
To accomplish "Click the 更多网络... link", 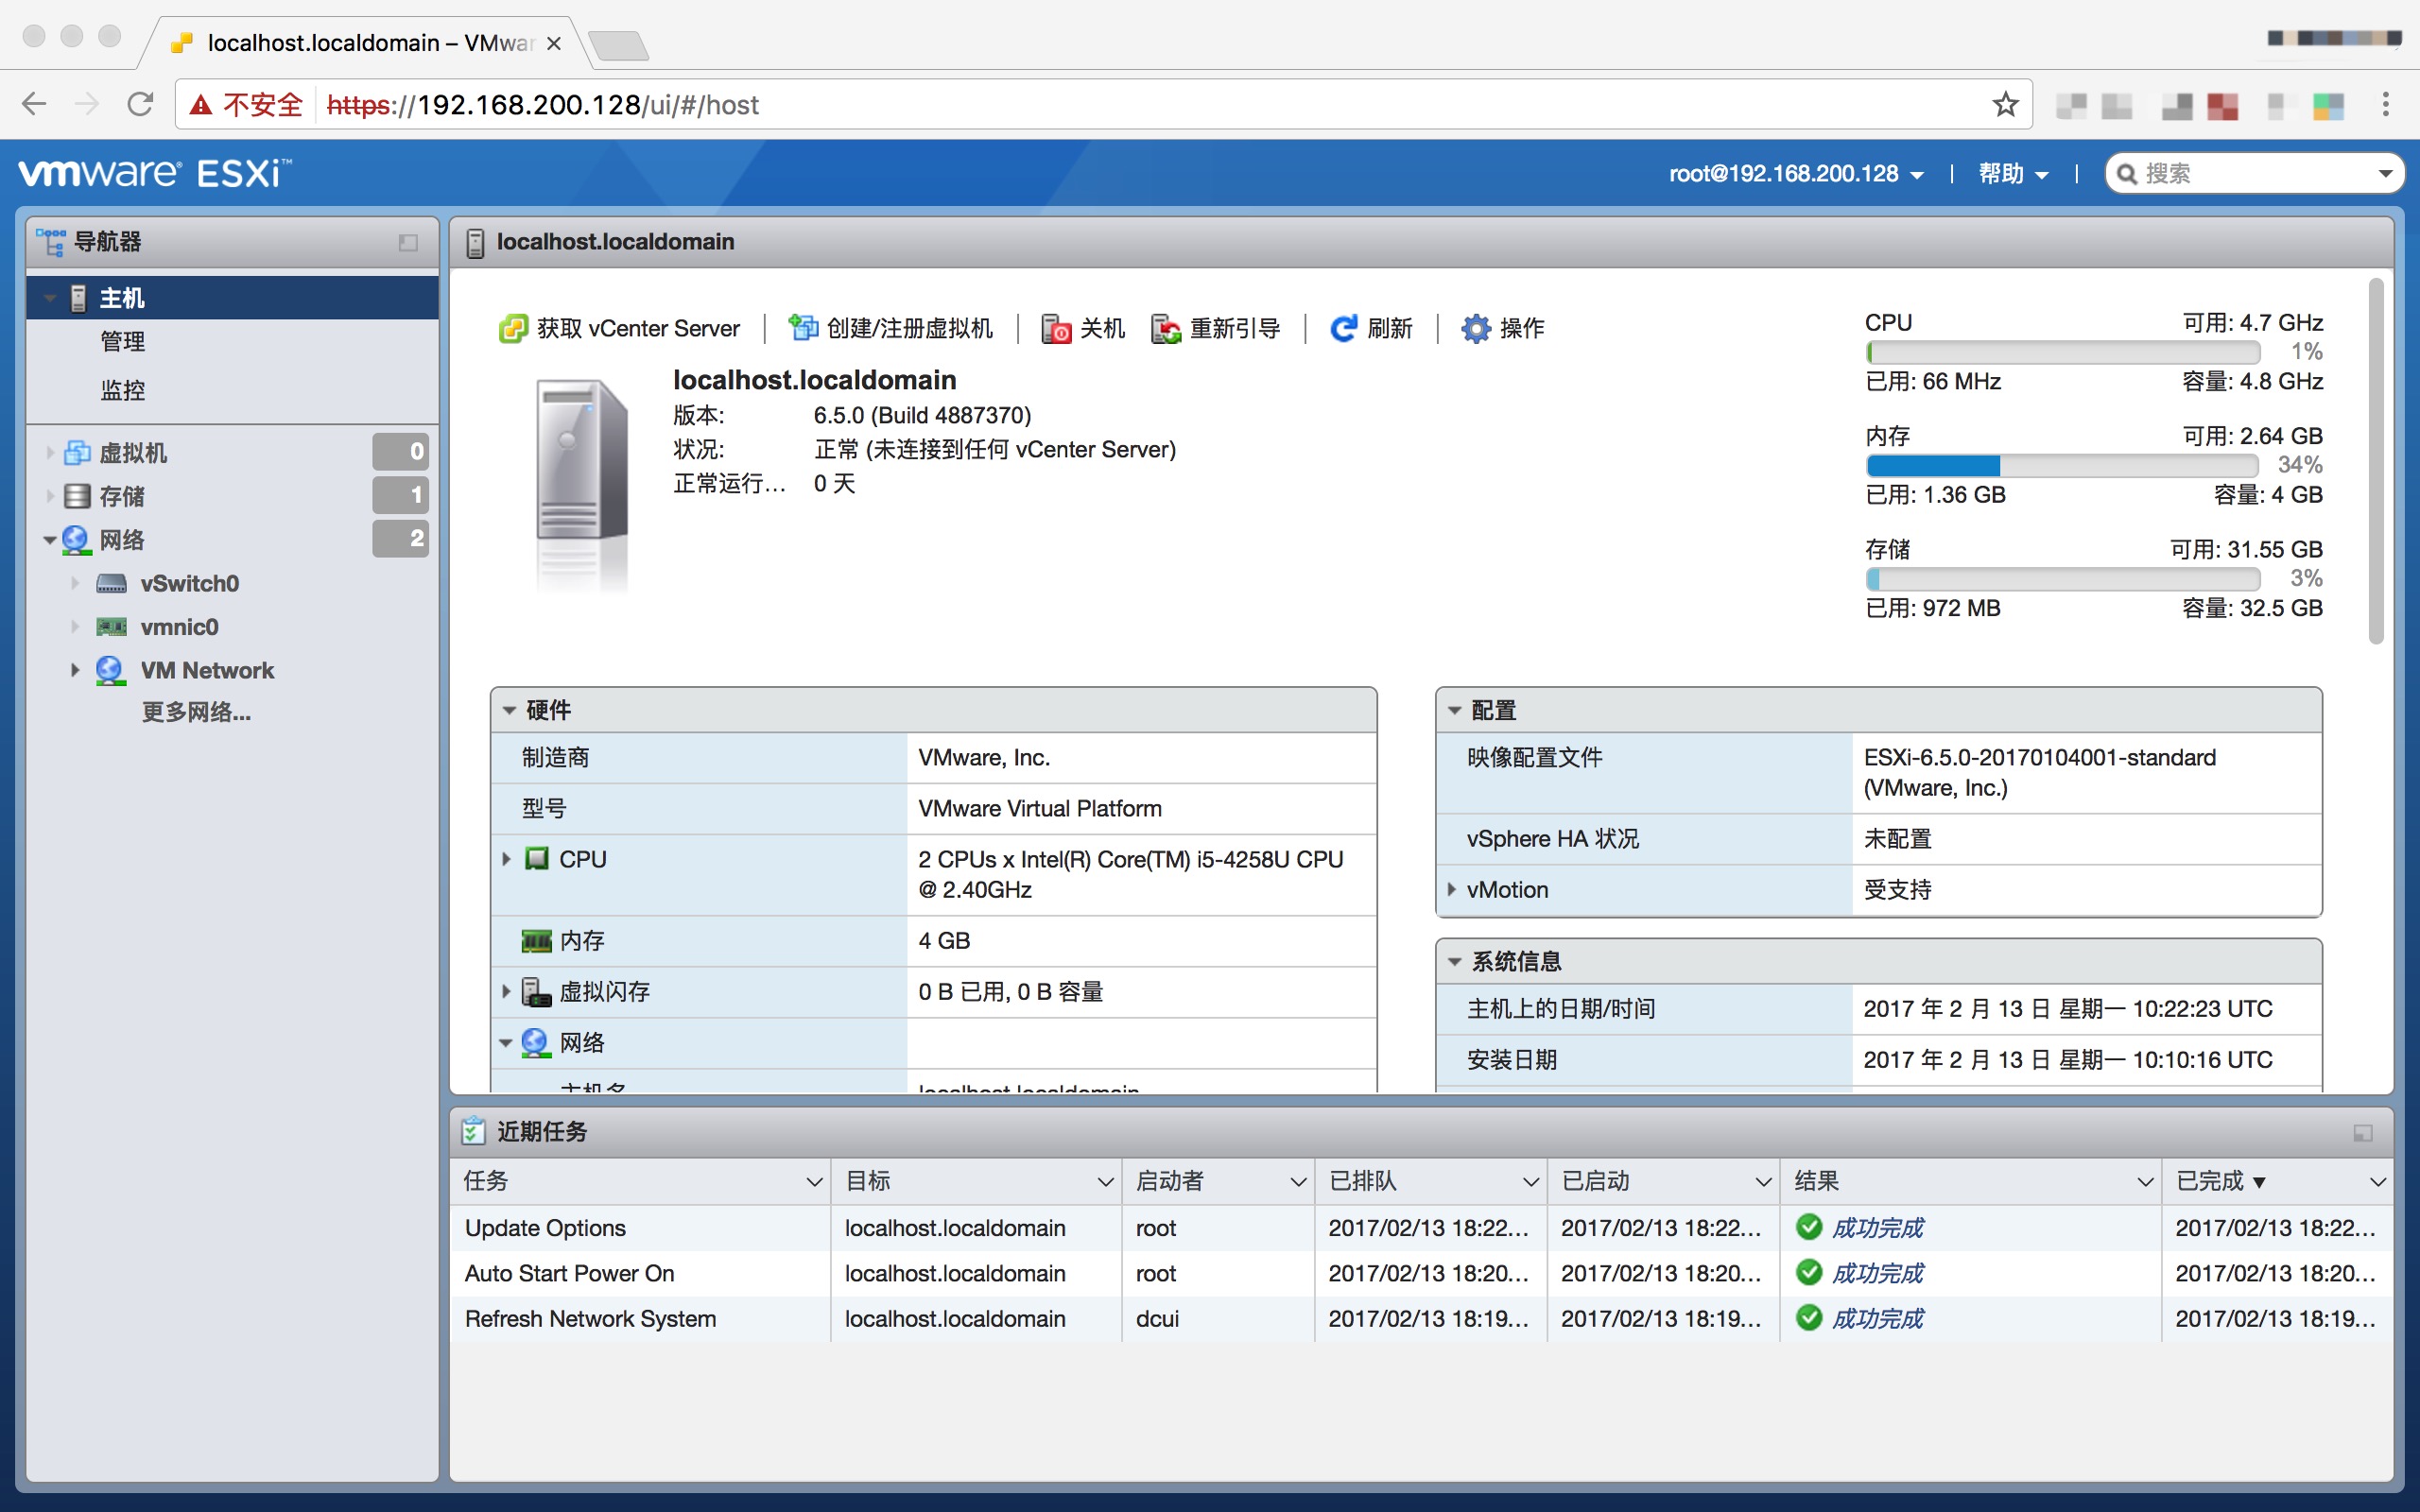I will [196, 712].
